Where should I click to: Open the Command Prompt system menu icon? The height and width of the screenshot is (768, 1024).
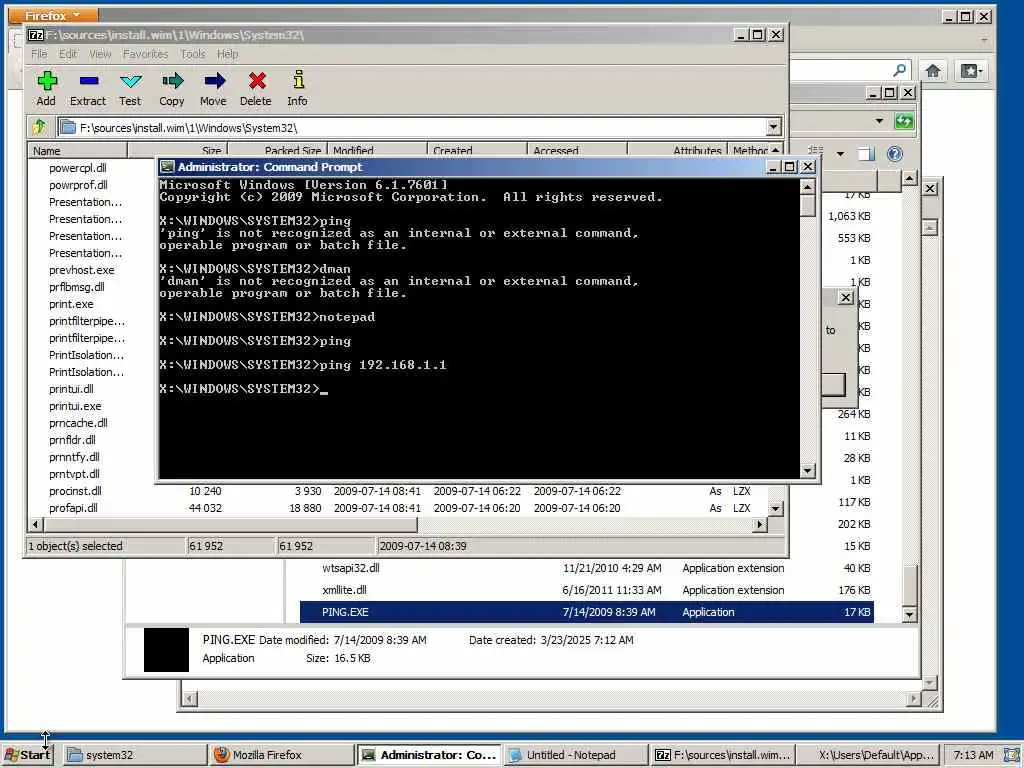coord(167,167)
